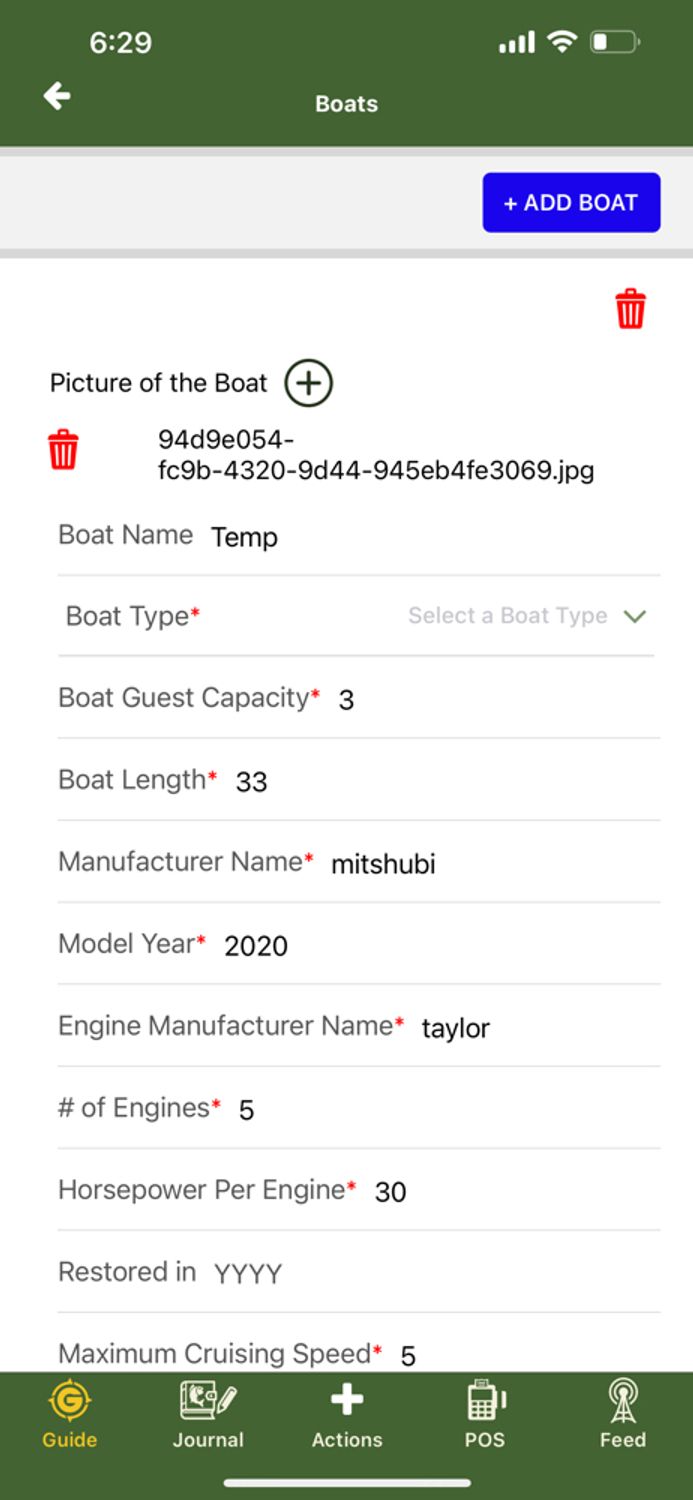Tap 'Select a Boat Type' placeholder
This screenshot has width=693, height=1500.
tap(507, 616)
